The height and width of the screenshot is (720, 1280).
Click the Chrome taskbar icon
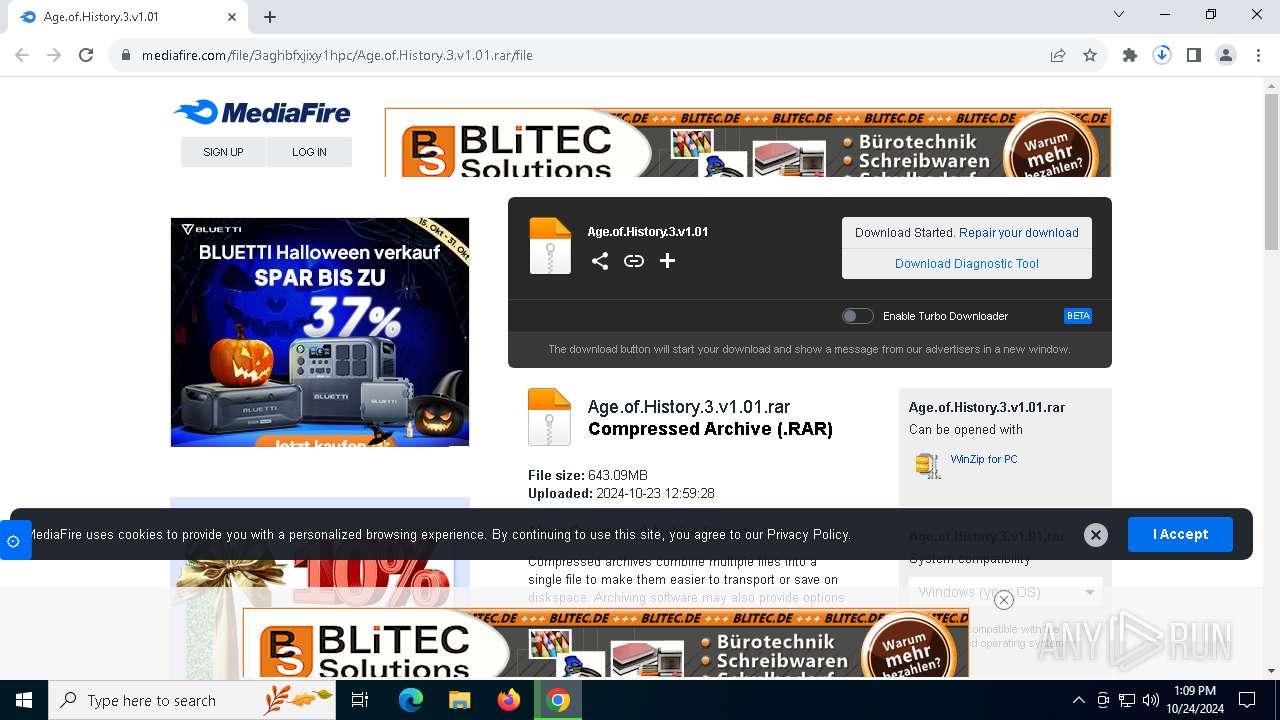558,700
